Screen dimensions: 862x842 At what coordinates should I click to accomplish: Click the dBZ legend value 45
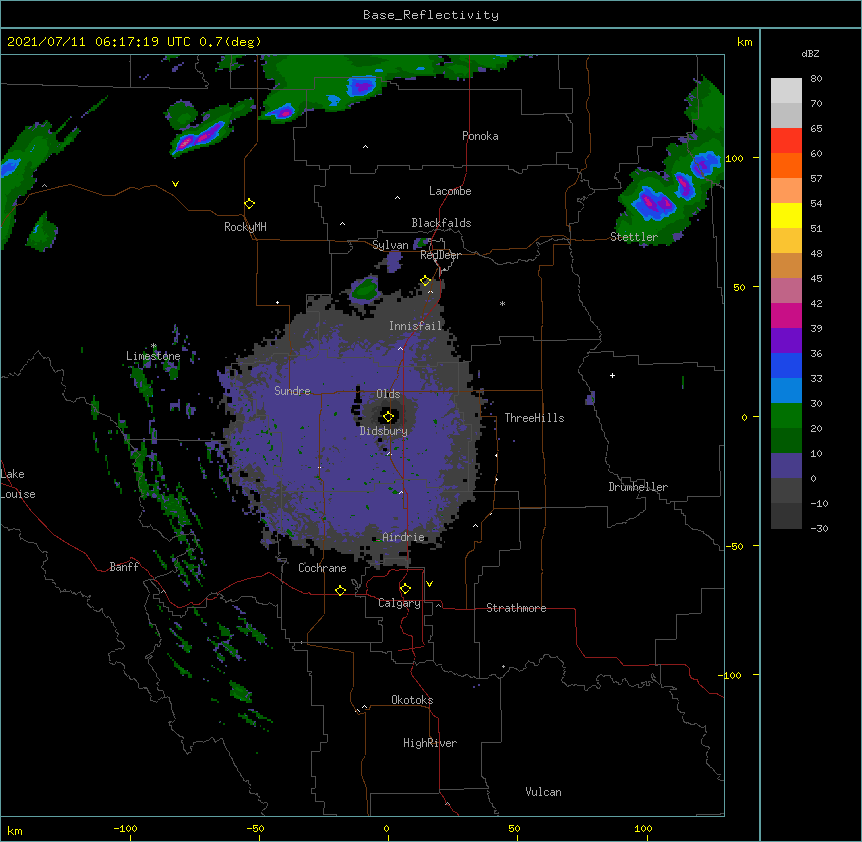(x=816, y=278)
